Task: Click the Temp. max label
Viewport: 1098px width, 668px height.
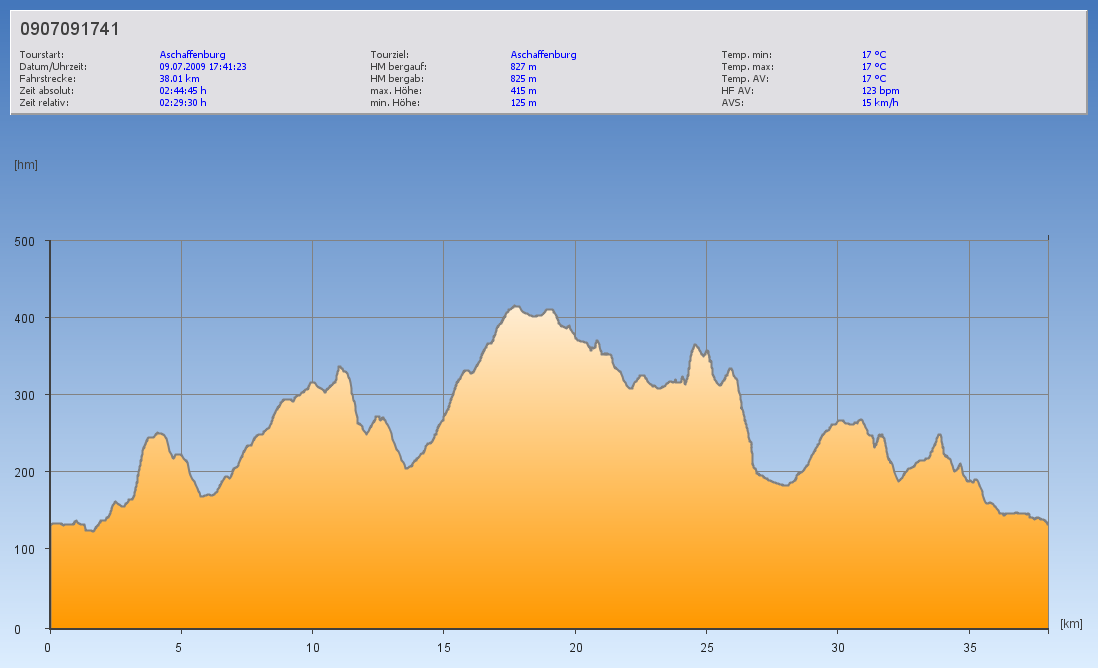Action: pos(747,67)
